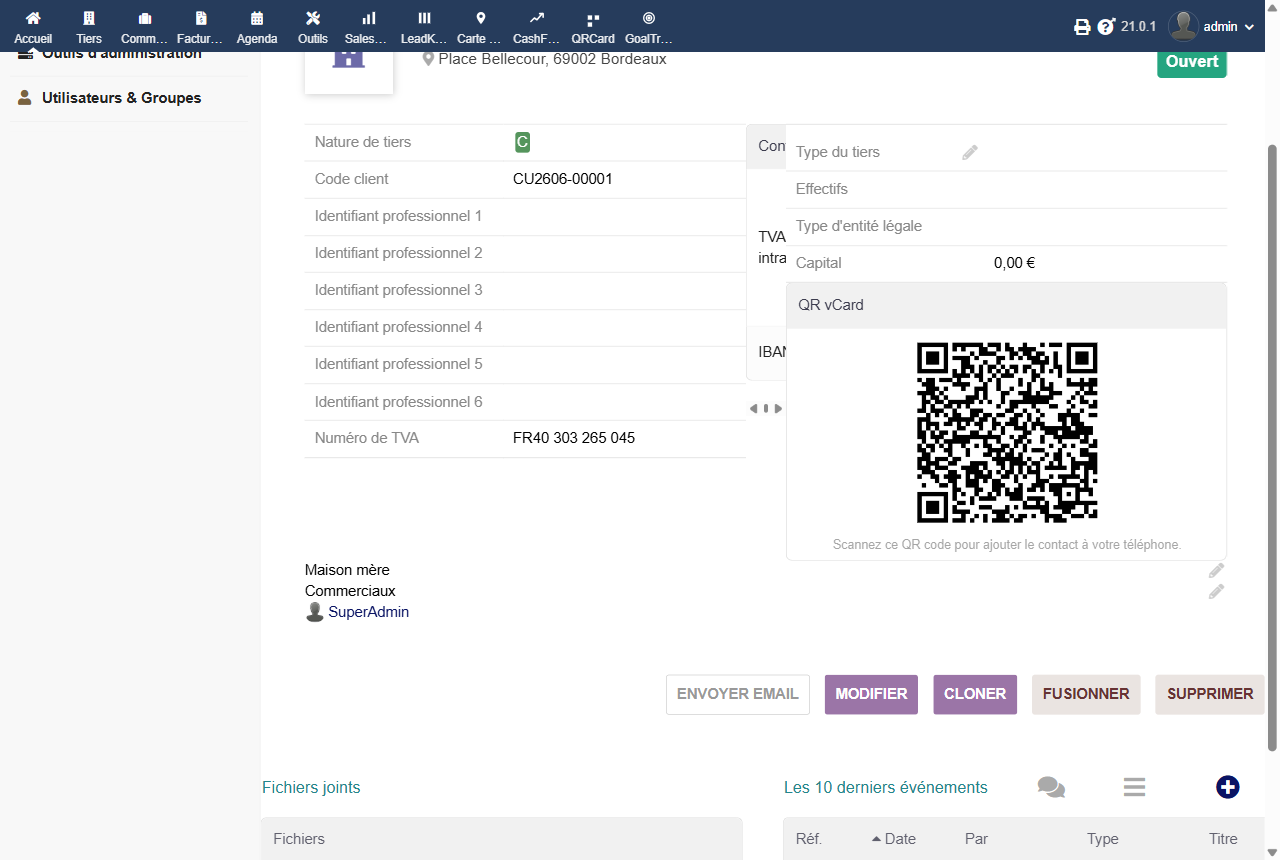Click the printer icon in the top bar
The image size is (1280, 860).
(x=1082, y=27)
